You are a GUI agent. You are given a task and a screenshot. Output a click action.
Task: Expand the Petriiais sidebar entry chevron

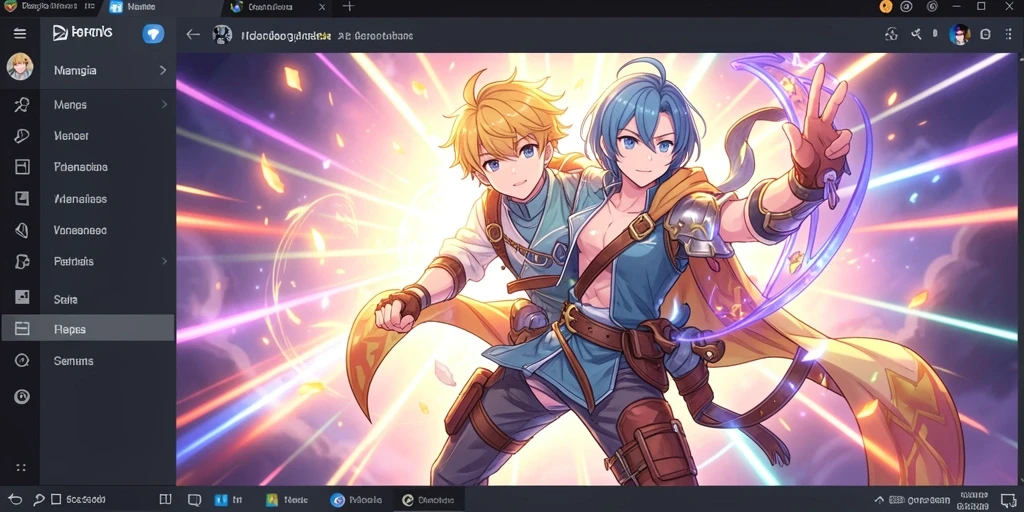(x=164, y=261)
